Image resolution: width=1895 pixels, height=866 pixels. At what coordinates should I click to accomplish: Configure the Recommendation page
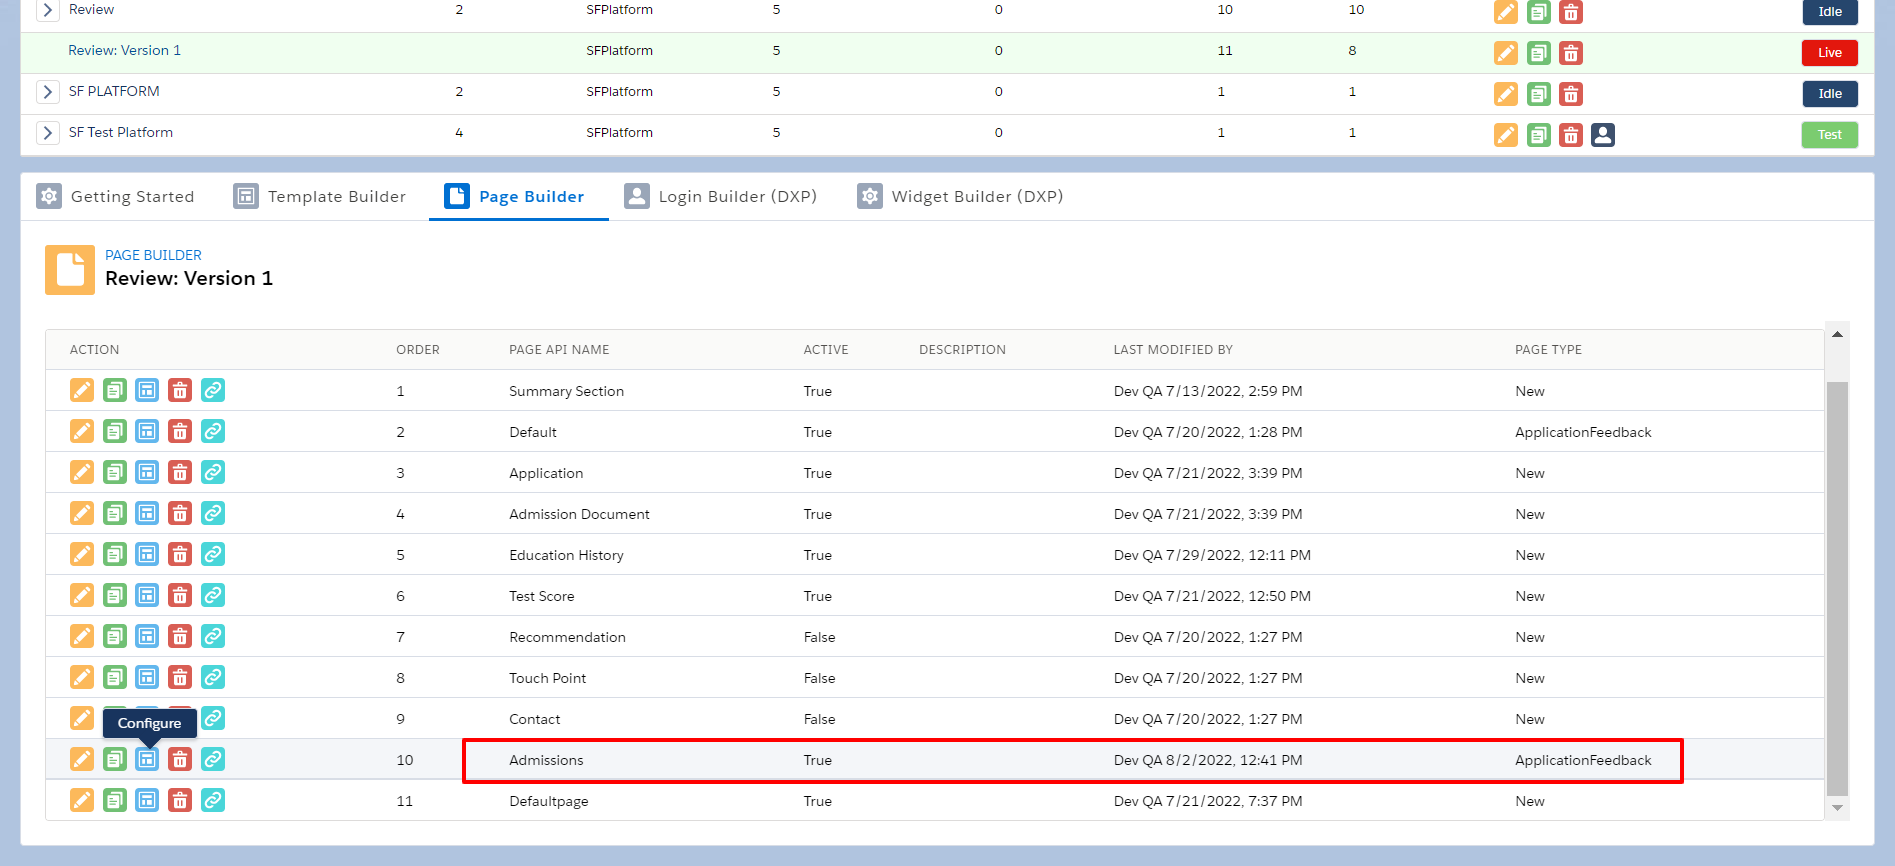coord(147,636)
